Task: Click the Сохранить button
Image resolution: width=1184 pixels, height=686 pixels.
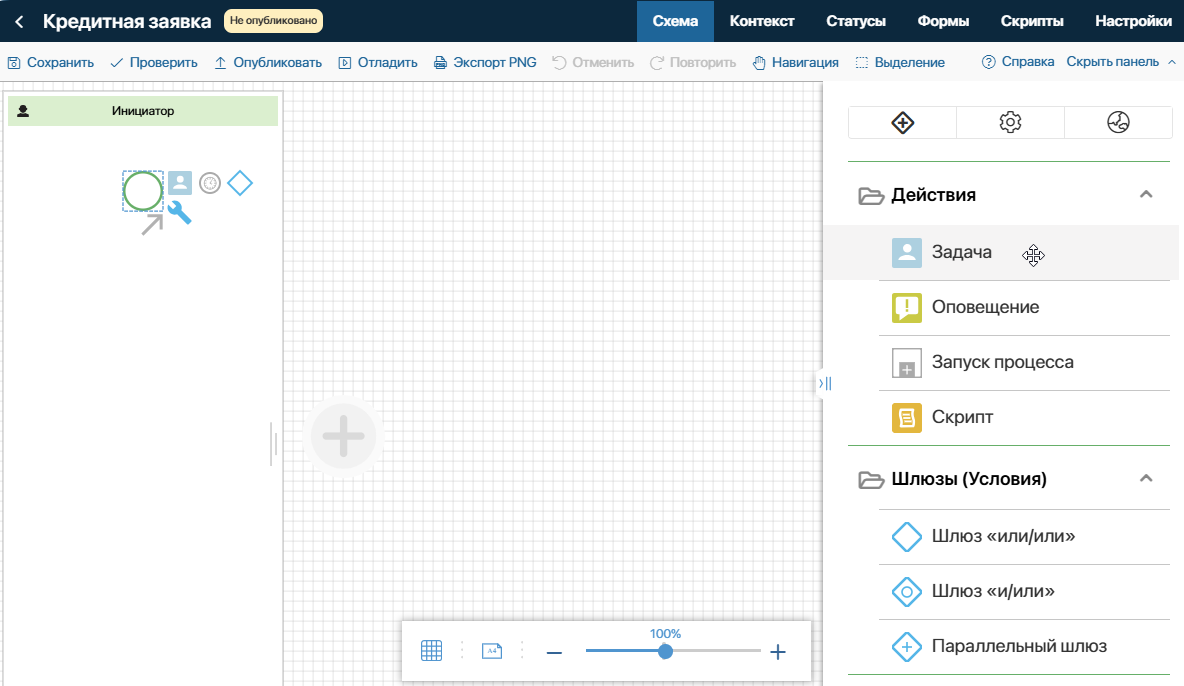Action: [x=51, y=63]
